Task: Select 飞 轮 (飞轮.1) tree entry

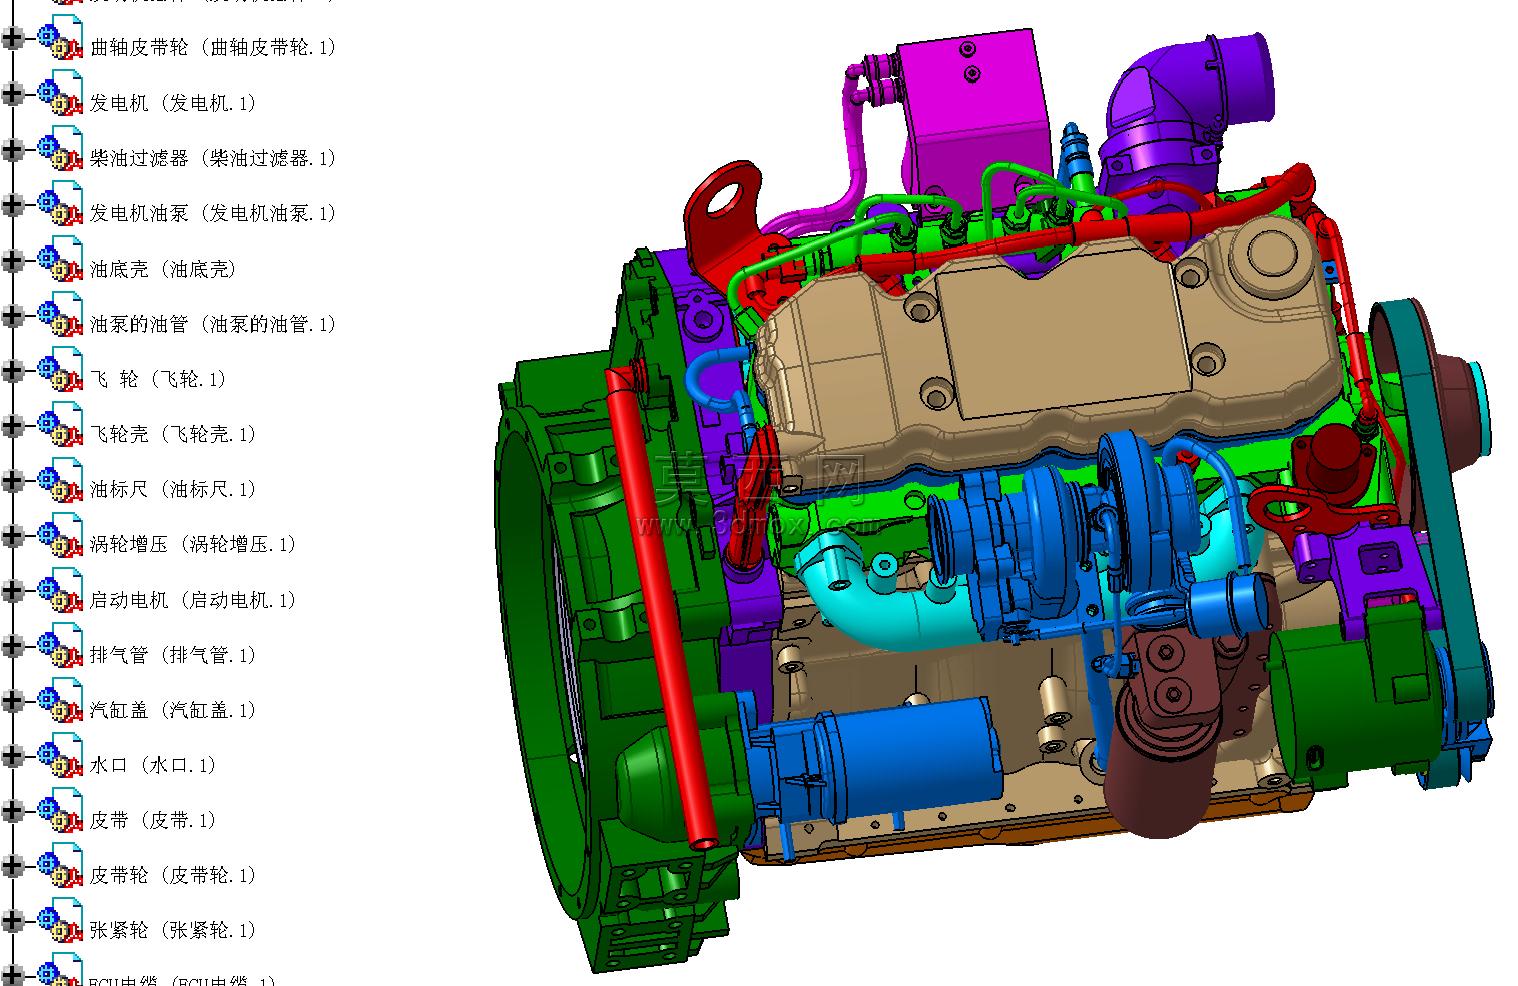Action: coord(158,379)
